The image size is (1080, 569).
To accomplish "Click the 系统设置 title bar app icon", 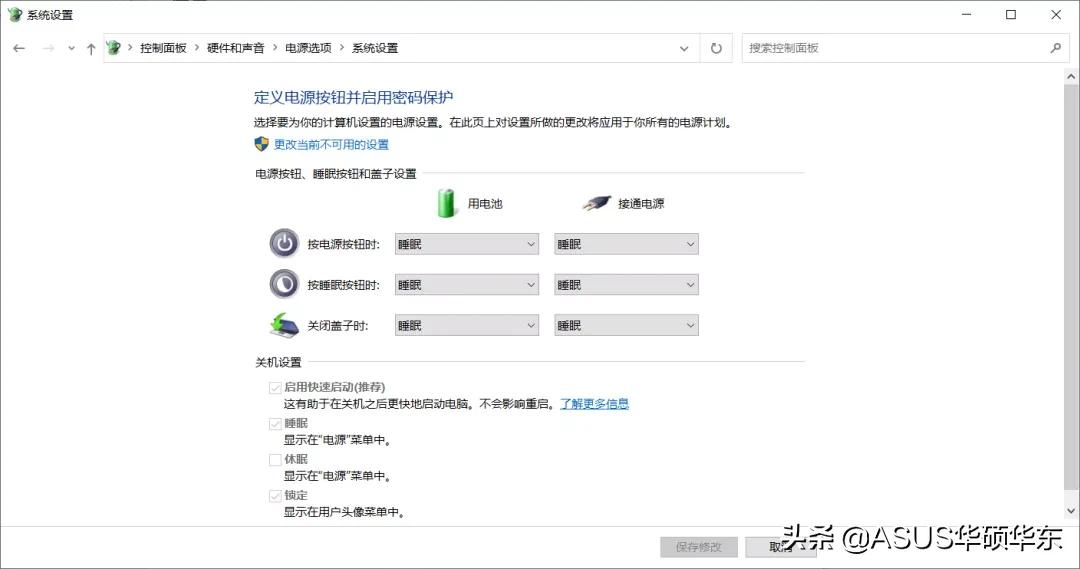I will pos(14,14).
